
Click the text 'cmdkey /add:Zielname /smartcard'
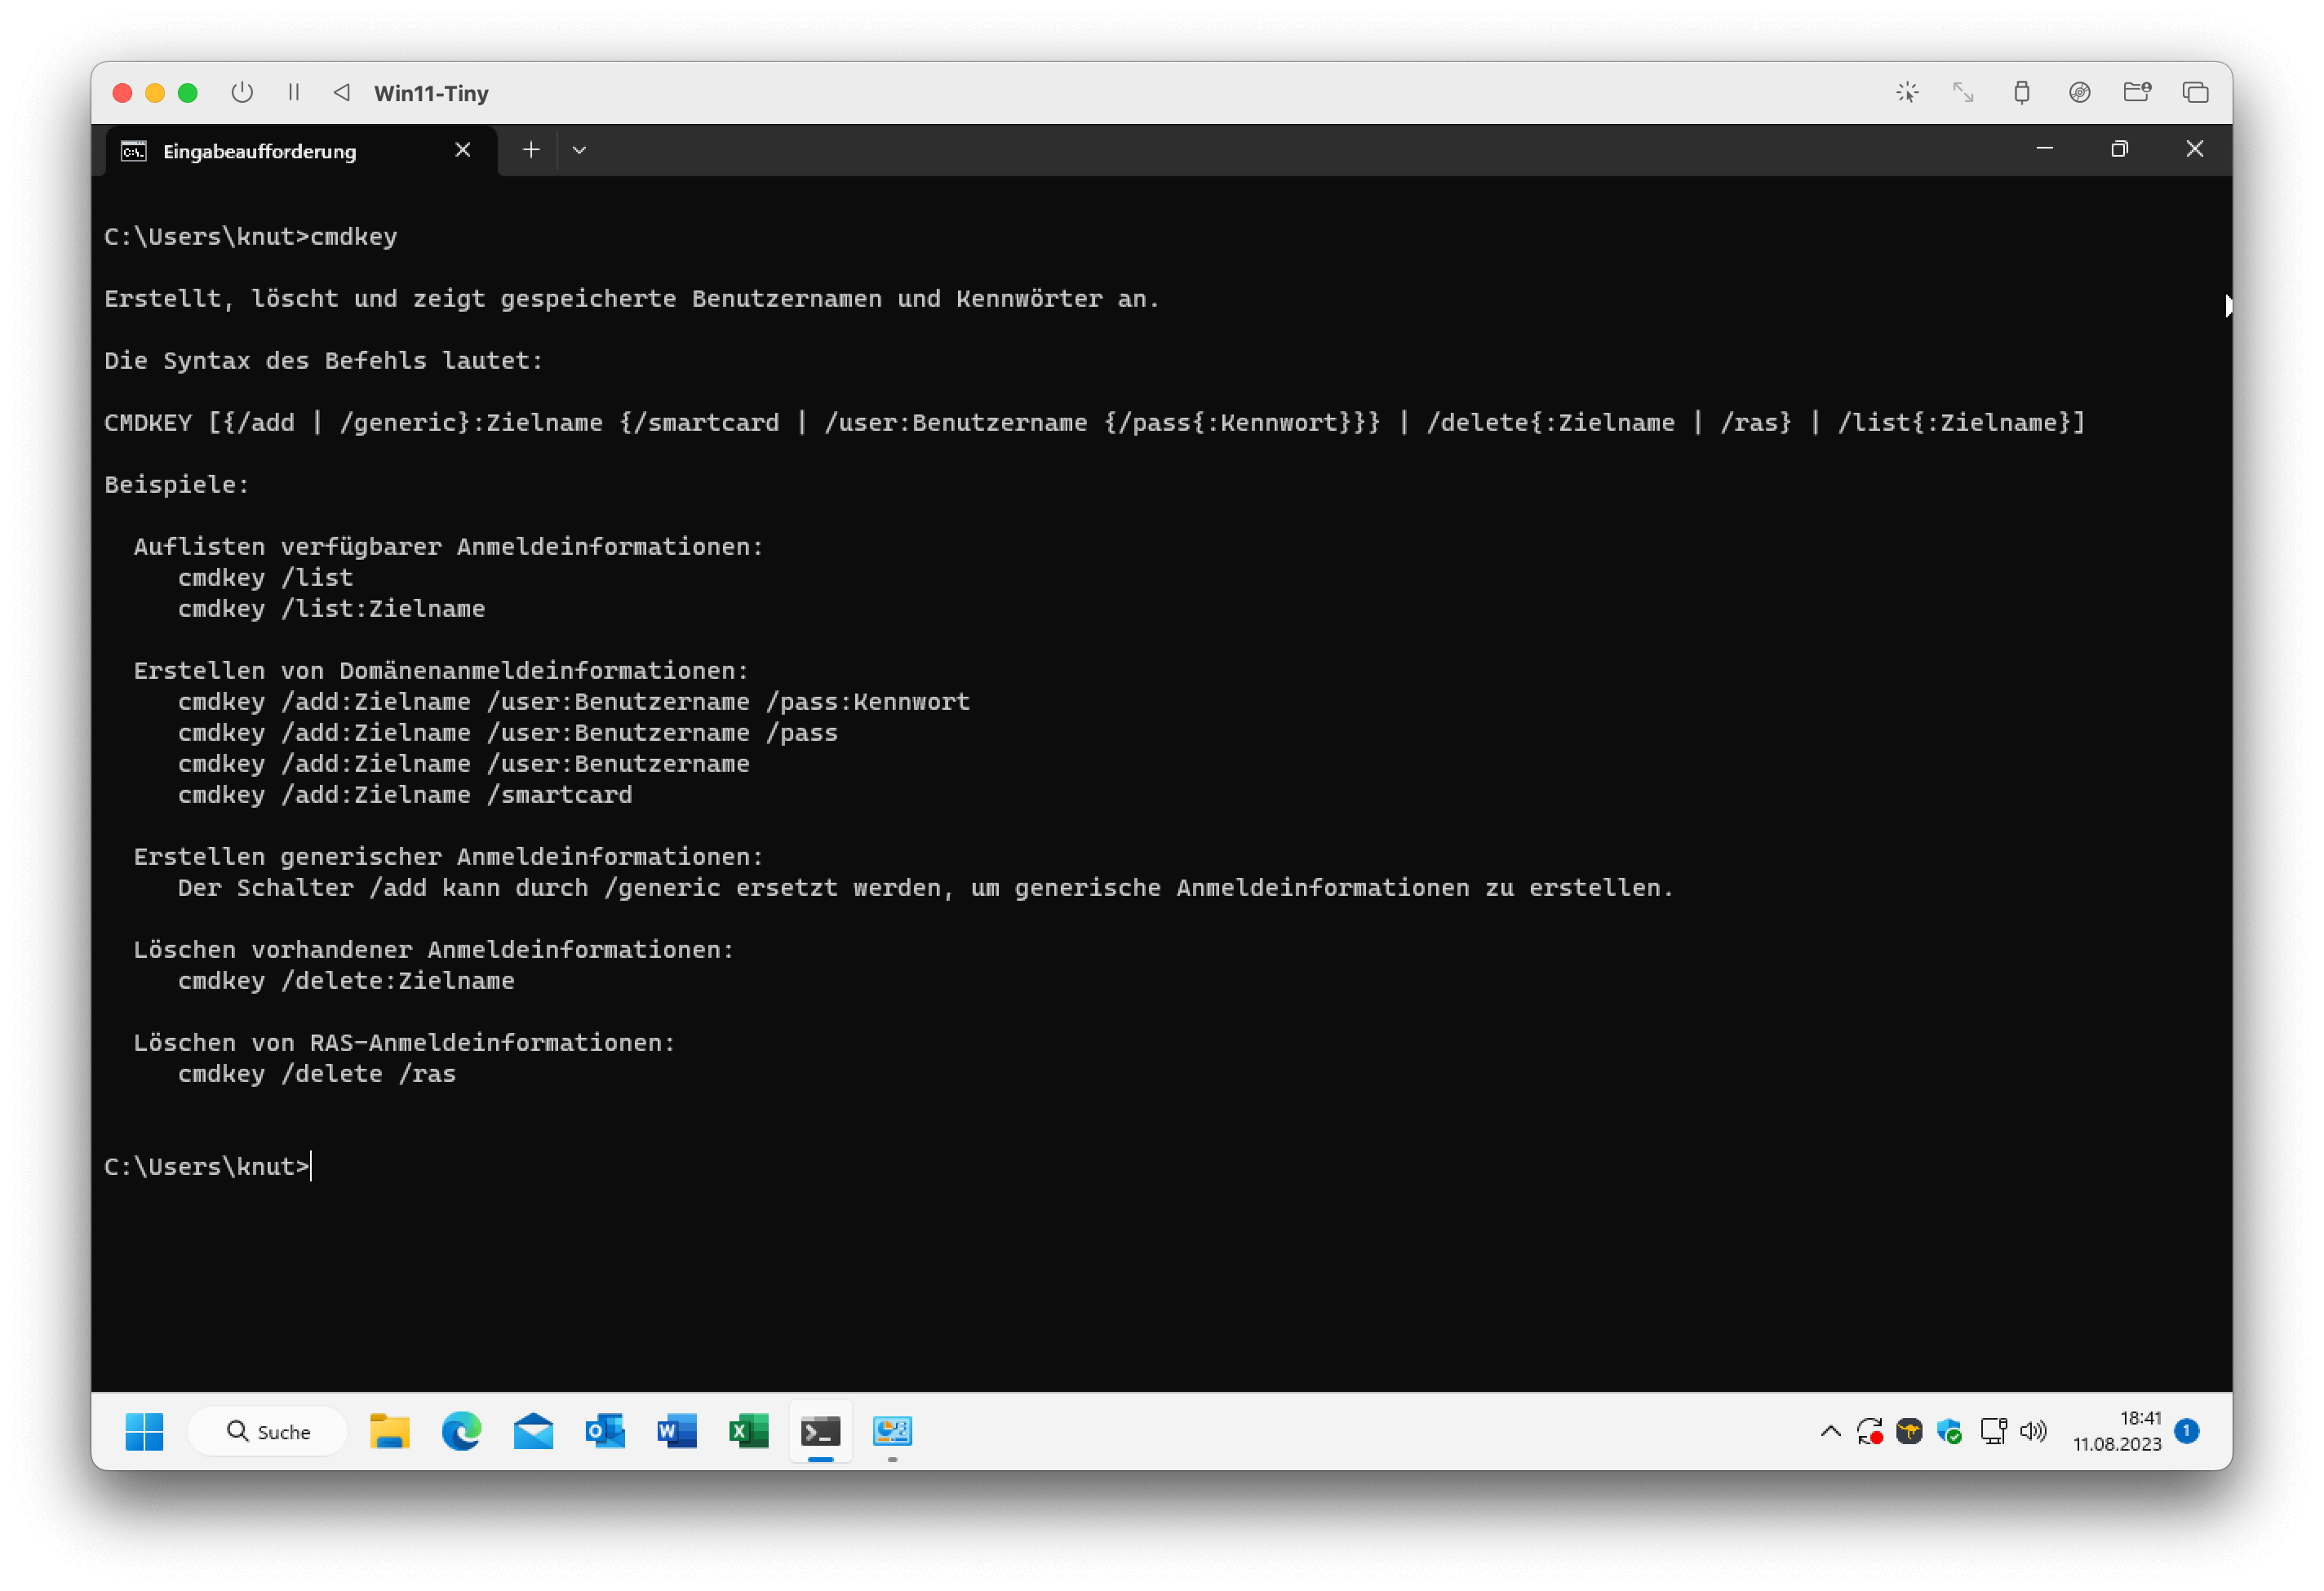405,795
